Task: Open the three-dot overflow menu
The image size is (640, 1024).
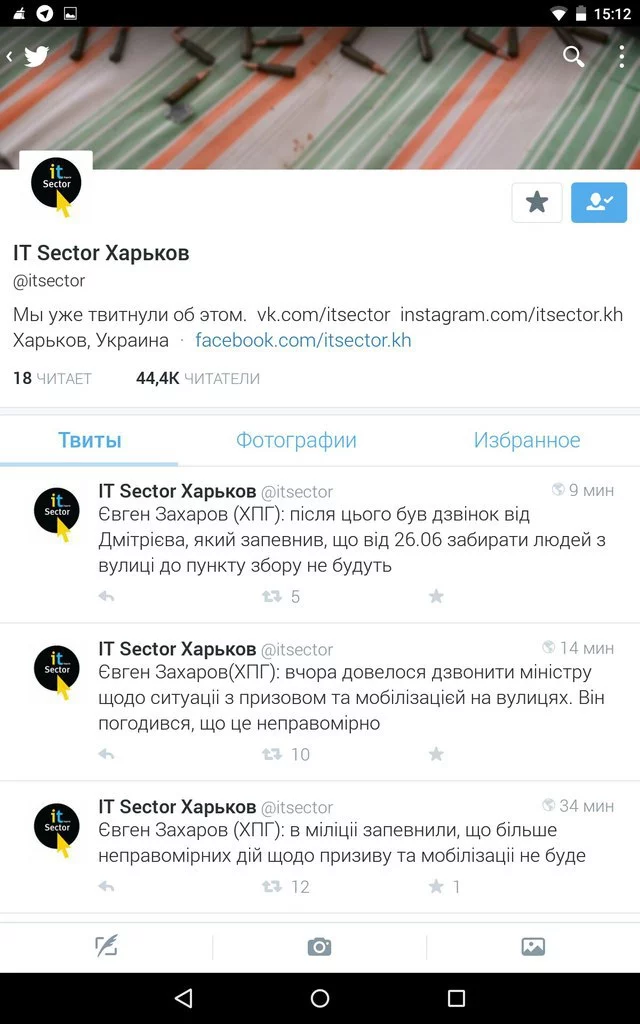Action: 621,57
